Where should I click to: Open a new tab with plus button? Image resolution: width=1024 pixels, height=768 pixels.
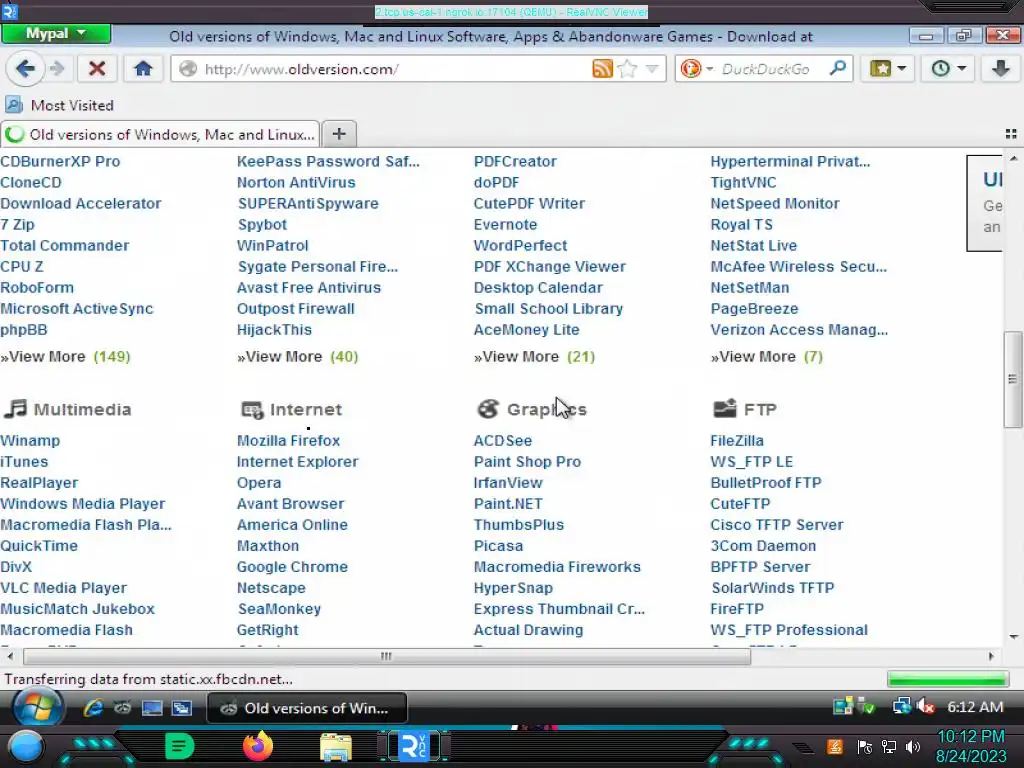339,134
